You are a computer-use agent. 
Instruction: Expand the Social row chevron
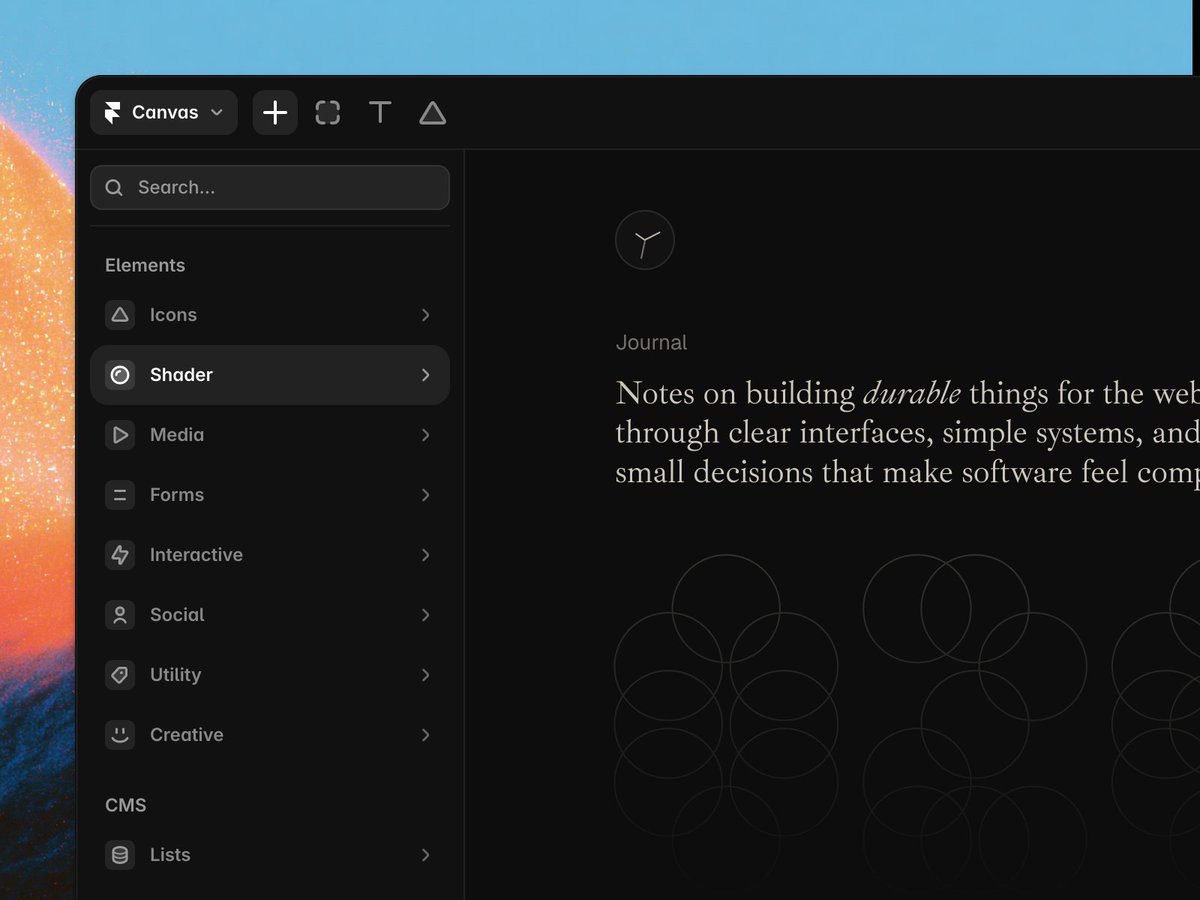426,615
